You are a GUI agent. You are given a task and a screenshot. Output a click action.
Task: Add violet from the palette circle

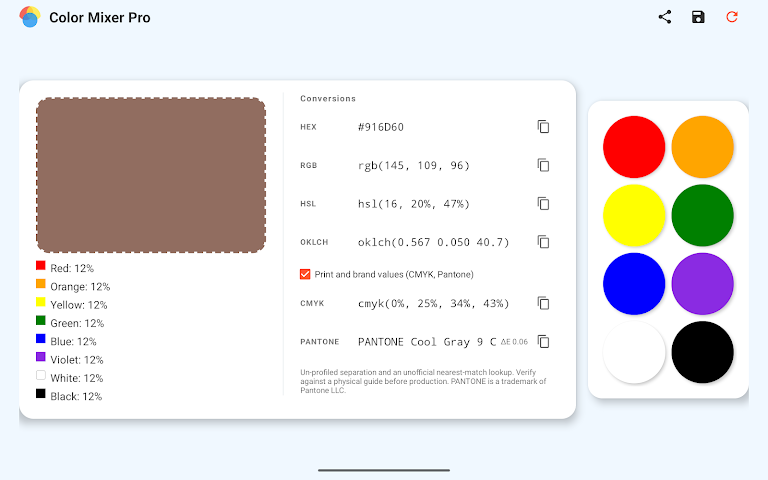click(x=702, y=284)
